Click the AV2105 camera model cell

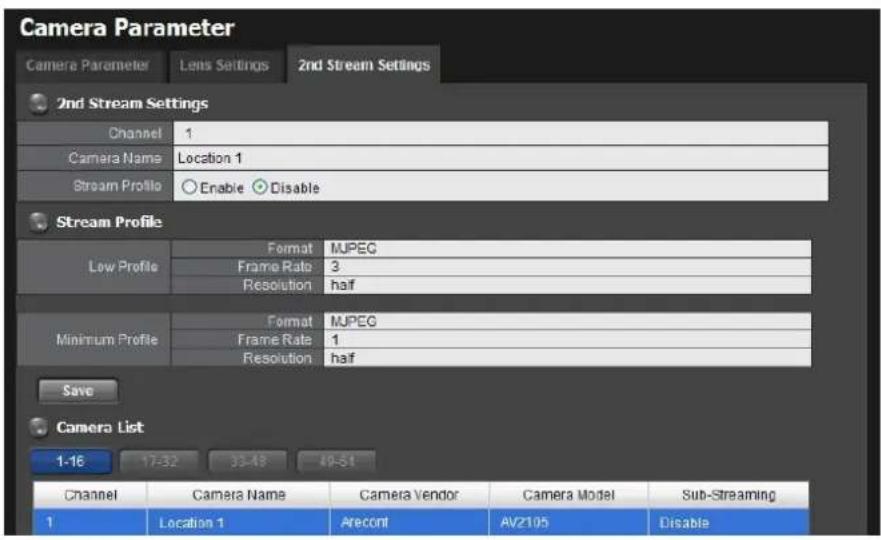[569, 523]
